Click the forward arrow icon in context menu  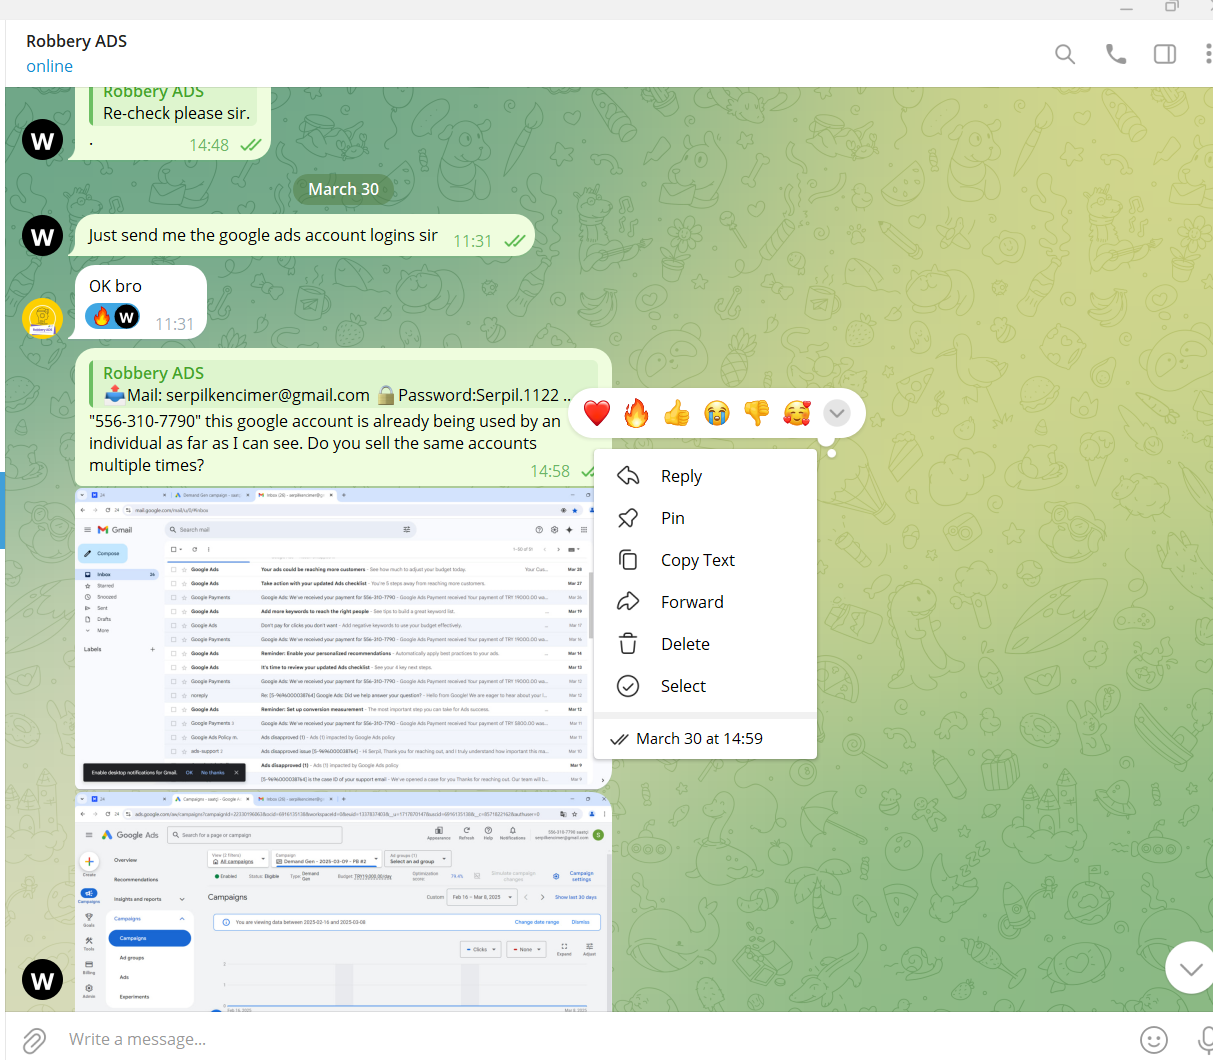[x=628, y=602]
